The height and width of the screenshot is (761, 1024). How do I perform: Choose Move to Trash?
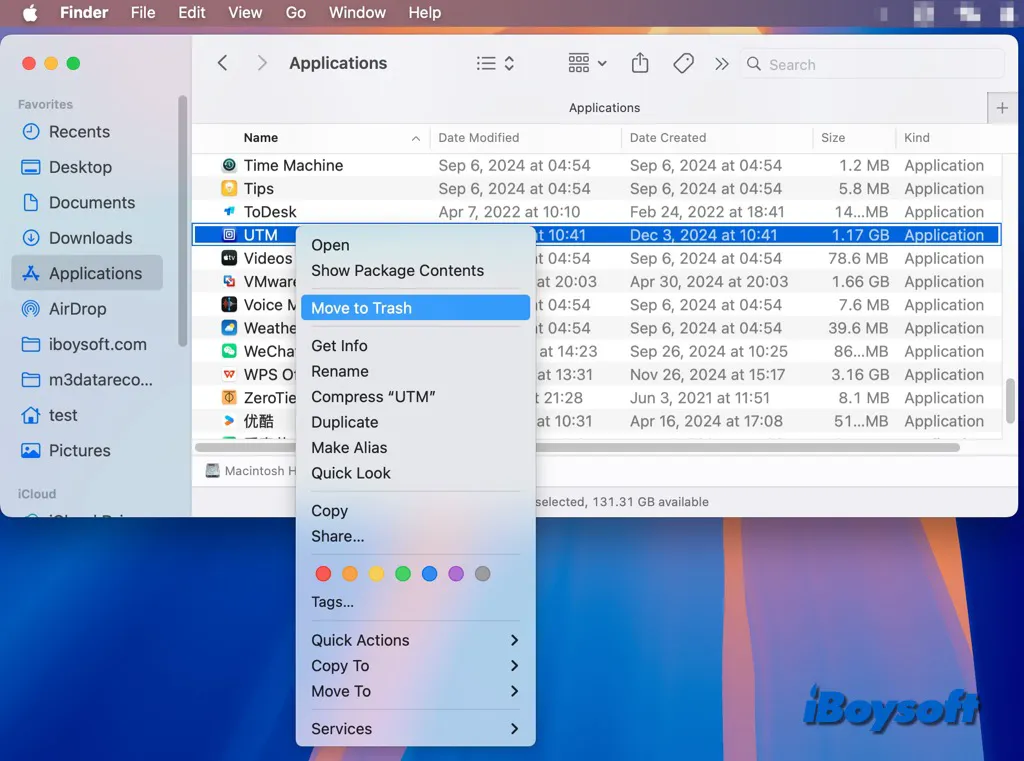coord(415,308)
